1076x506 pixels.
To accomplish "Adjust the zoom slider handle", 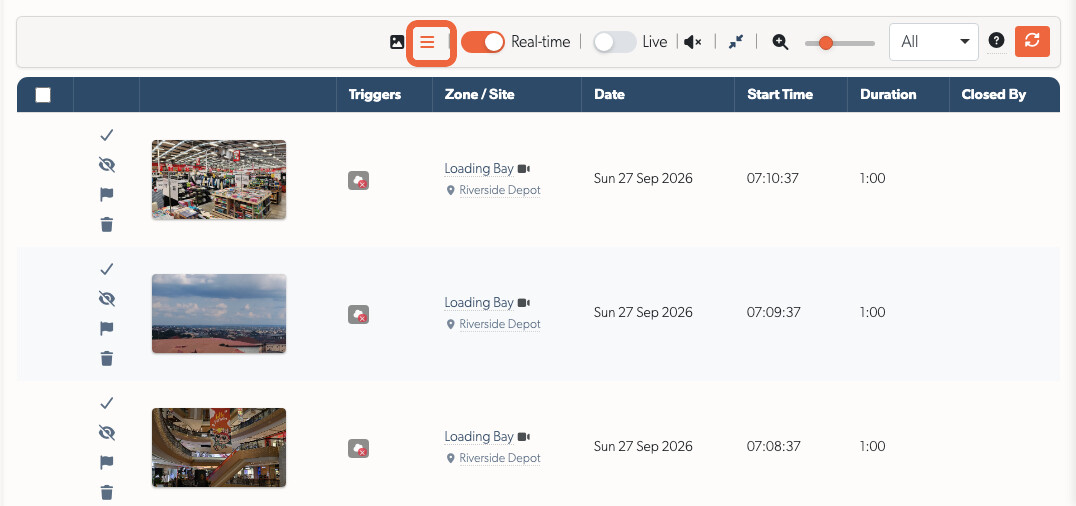I will pos(826,43).
